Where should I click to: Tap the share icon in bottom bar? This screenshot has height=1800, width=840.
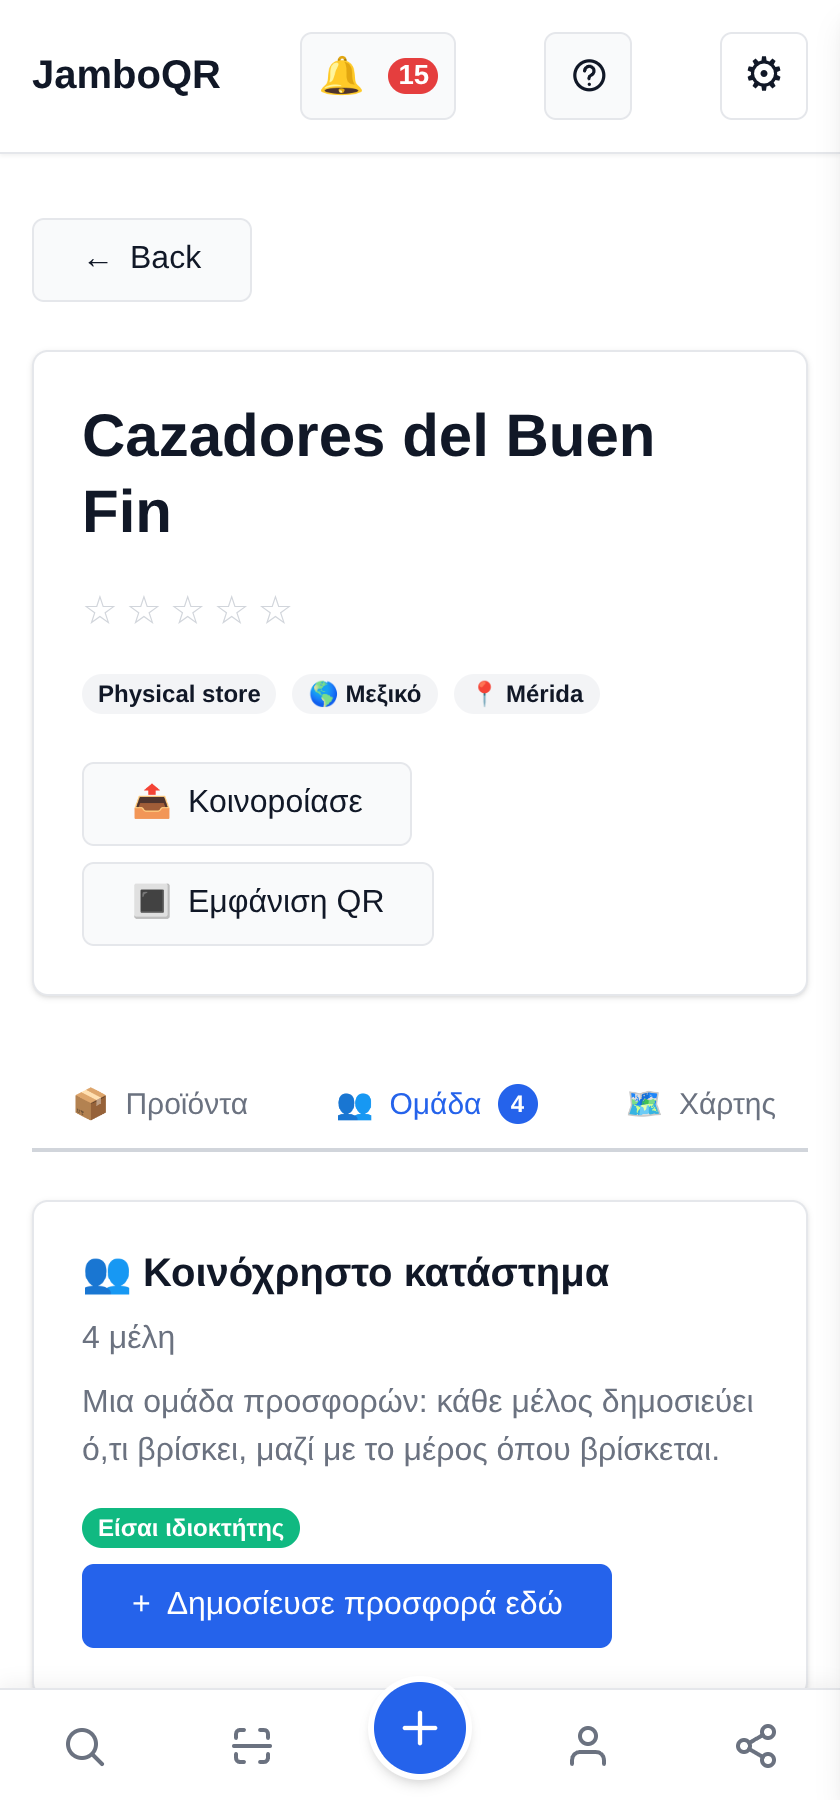tap(756, 1746)
